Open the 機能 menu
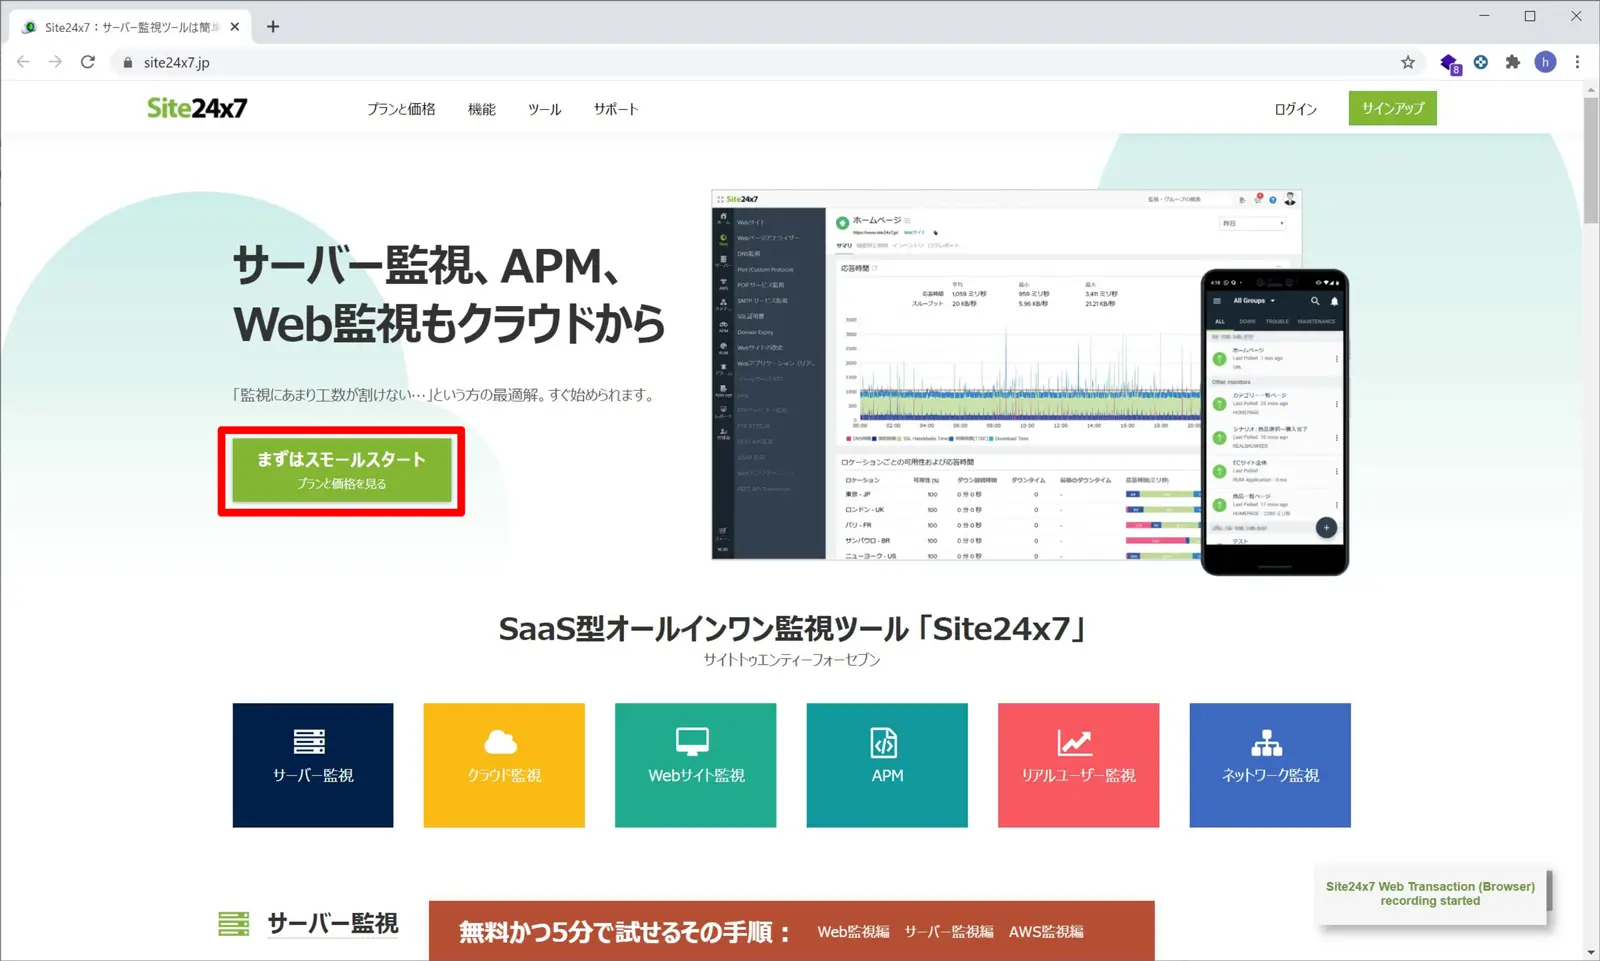This screenshot has width=1600, height=961. click(x=482, y=109)
